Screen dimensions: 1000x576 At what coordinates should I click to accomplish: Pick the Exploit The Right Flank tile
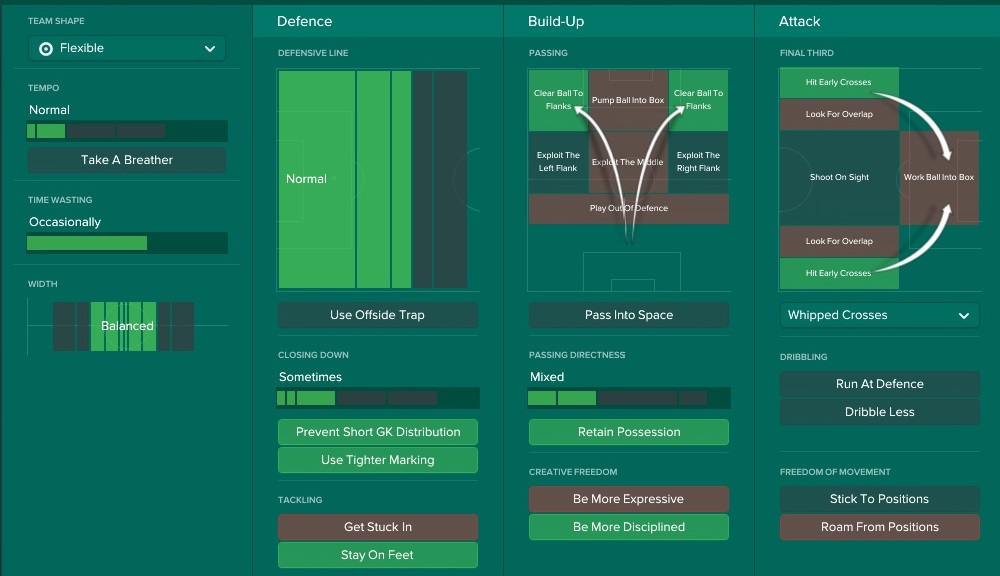point(698,162)
